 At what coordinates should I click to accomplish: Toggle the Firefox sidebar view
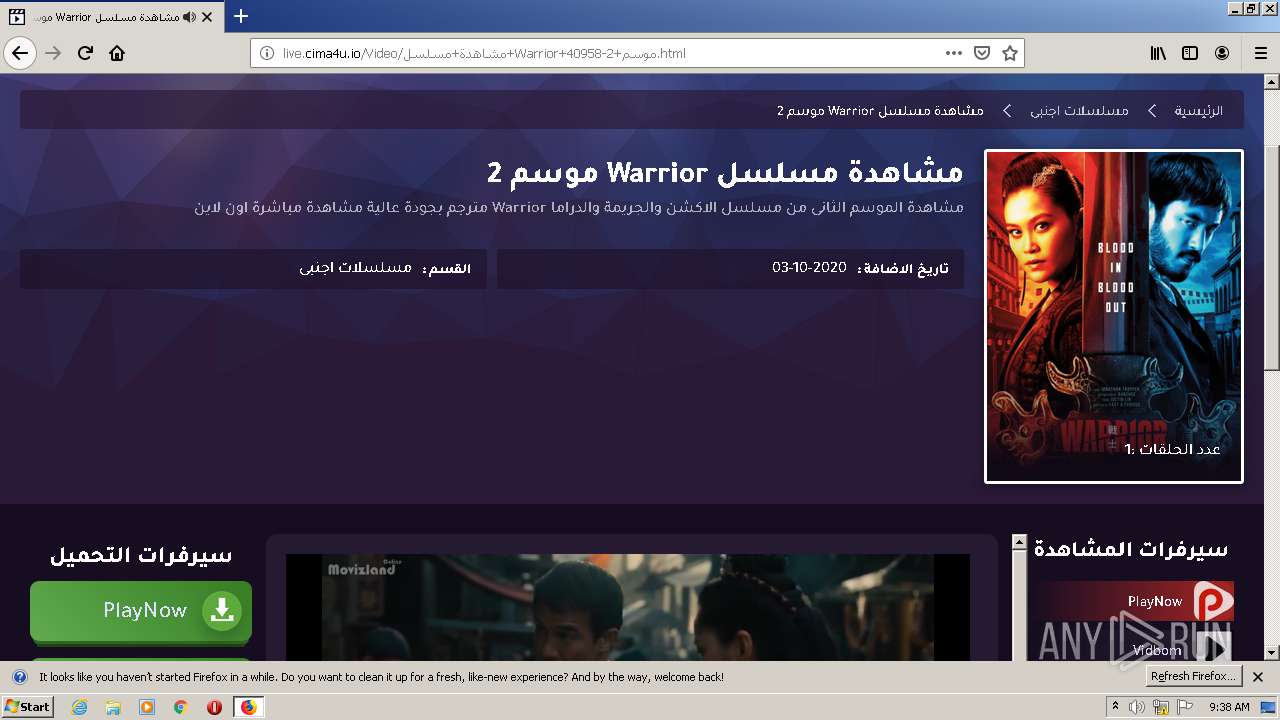[1190, 53]
